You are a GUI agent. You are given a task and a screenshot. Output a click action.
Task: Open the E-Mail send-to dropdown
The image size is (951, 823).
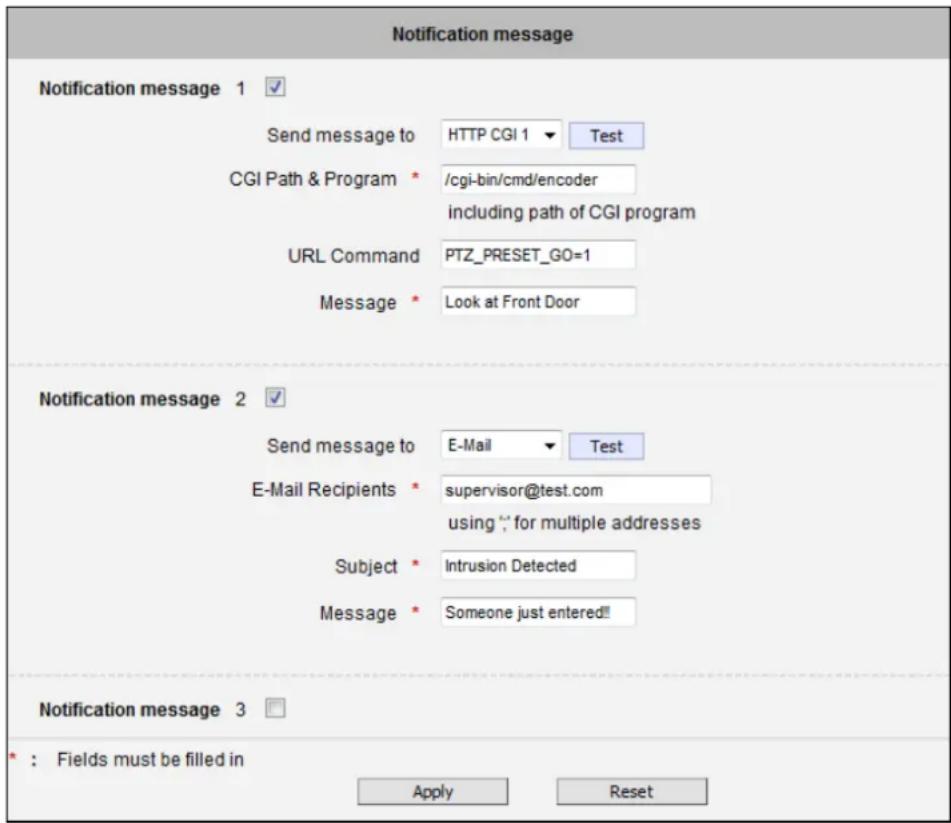[501, 446]
